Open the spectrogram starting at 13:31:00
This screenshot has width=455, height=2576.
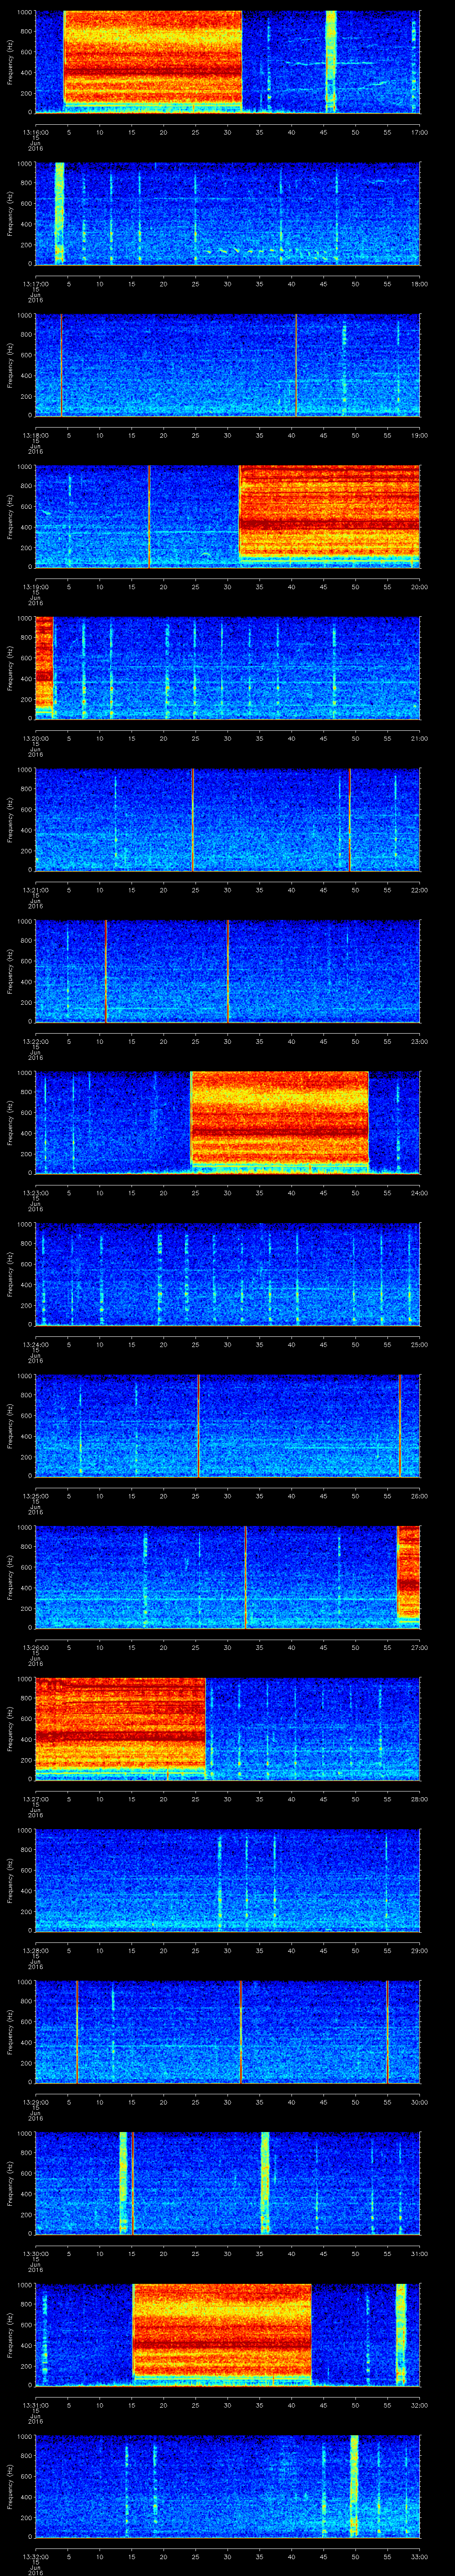(x=227, y=2335)
